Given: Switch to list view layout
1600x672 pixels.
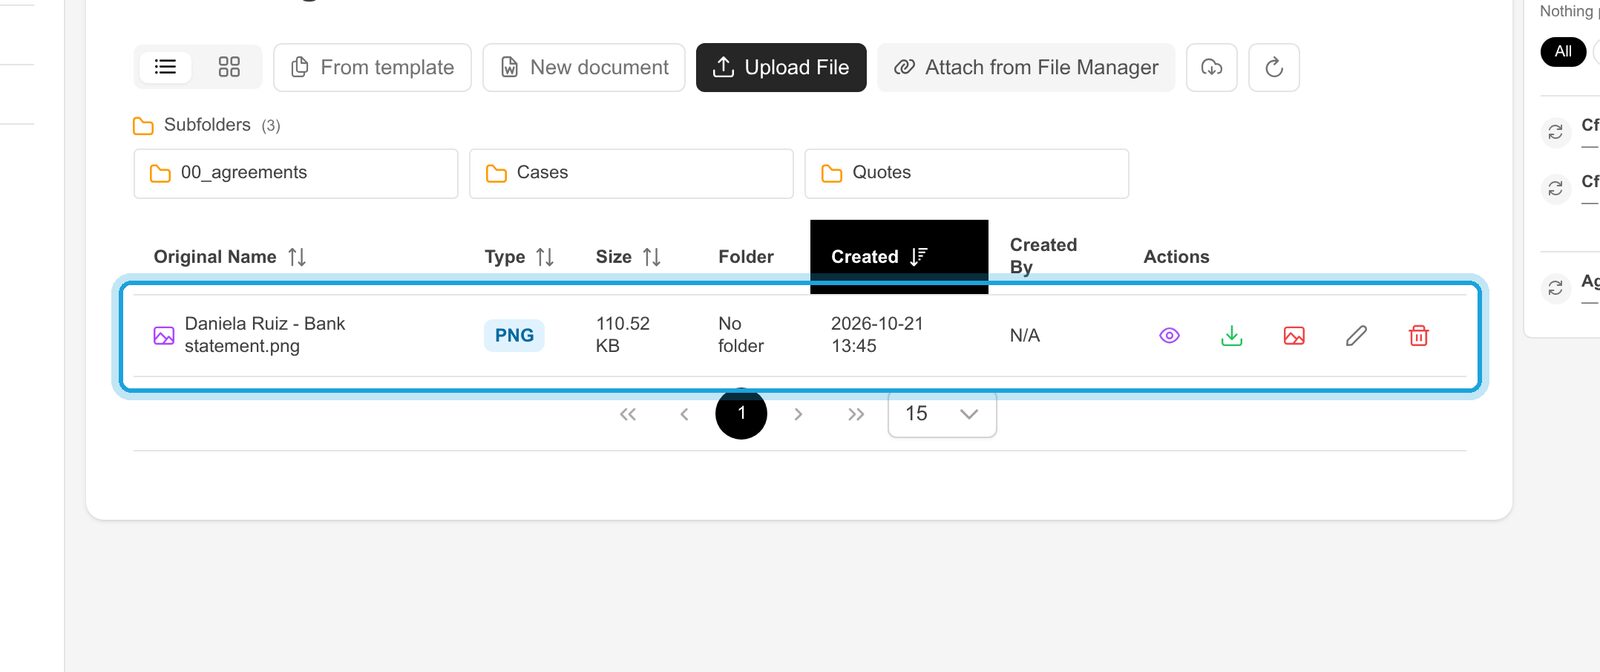Looking at the screenshot, I should (x=166, y=67).
